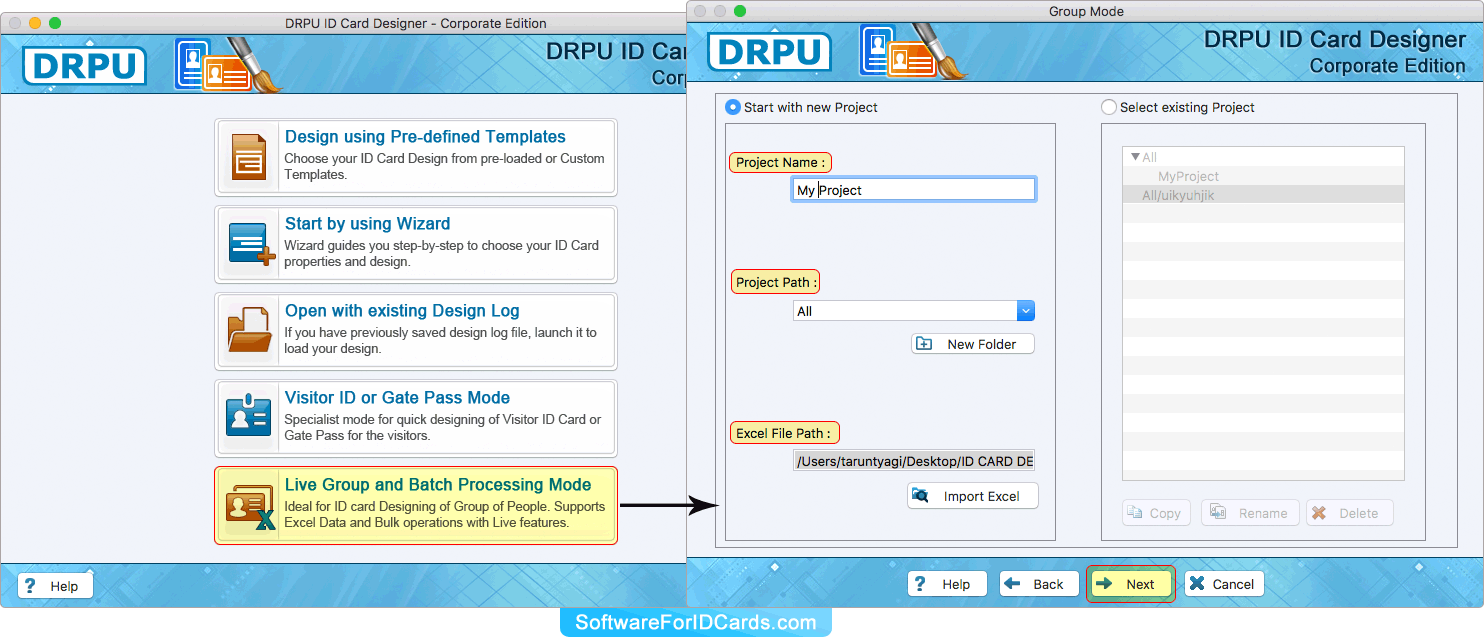Open Design using Pre-defined Templates mode
The image size is (1484, 637).
pos(416,158)
